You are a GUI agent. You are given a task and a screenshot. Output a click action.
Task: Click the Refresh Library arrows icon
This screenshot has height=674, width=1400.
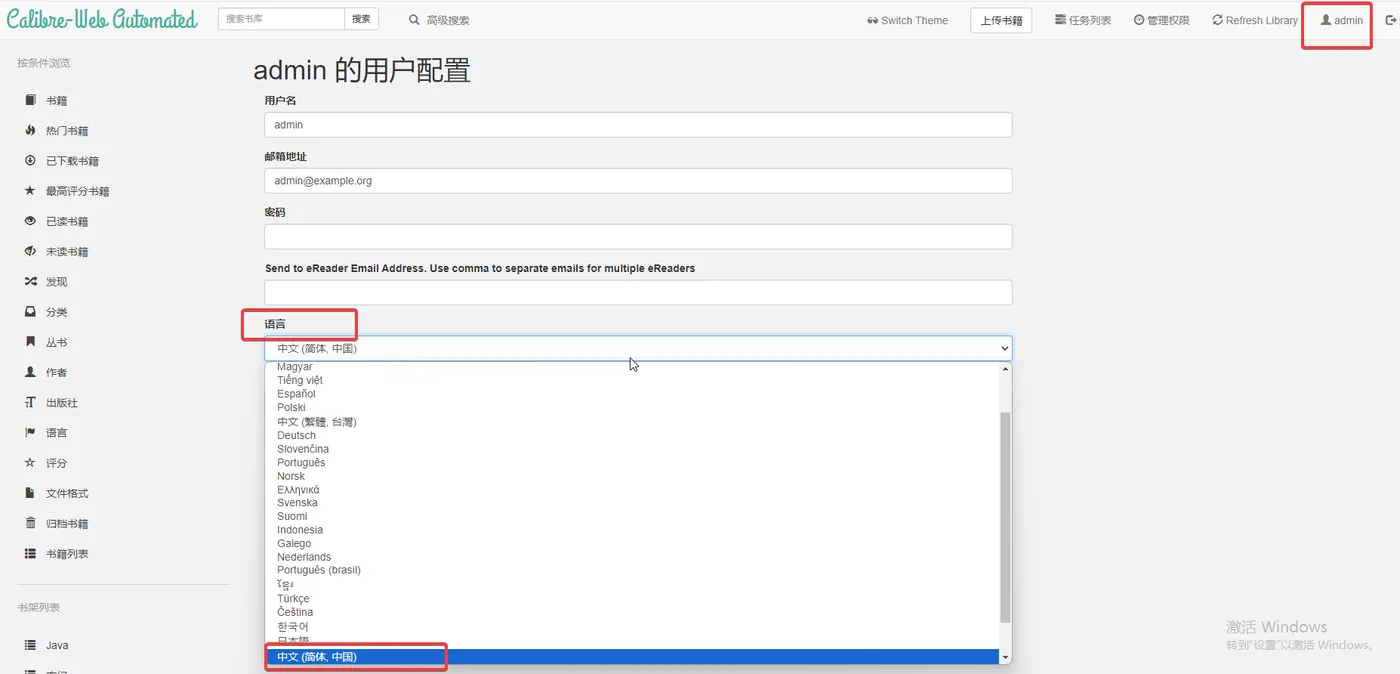(x=1217, y=20)
